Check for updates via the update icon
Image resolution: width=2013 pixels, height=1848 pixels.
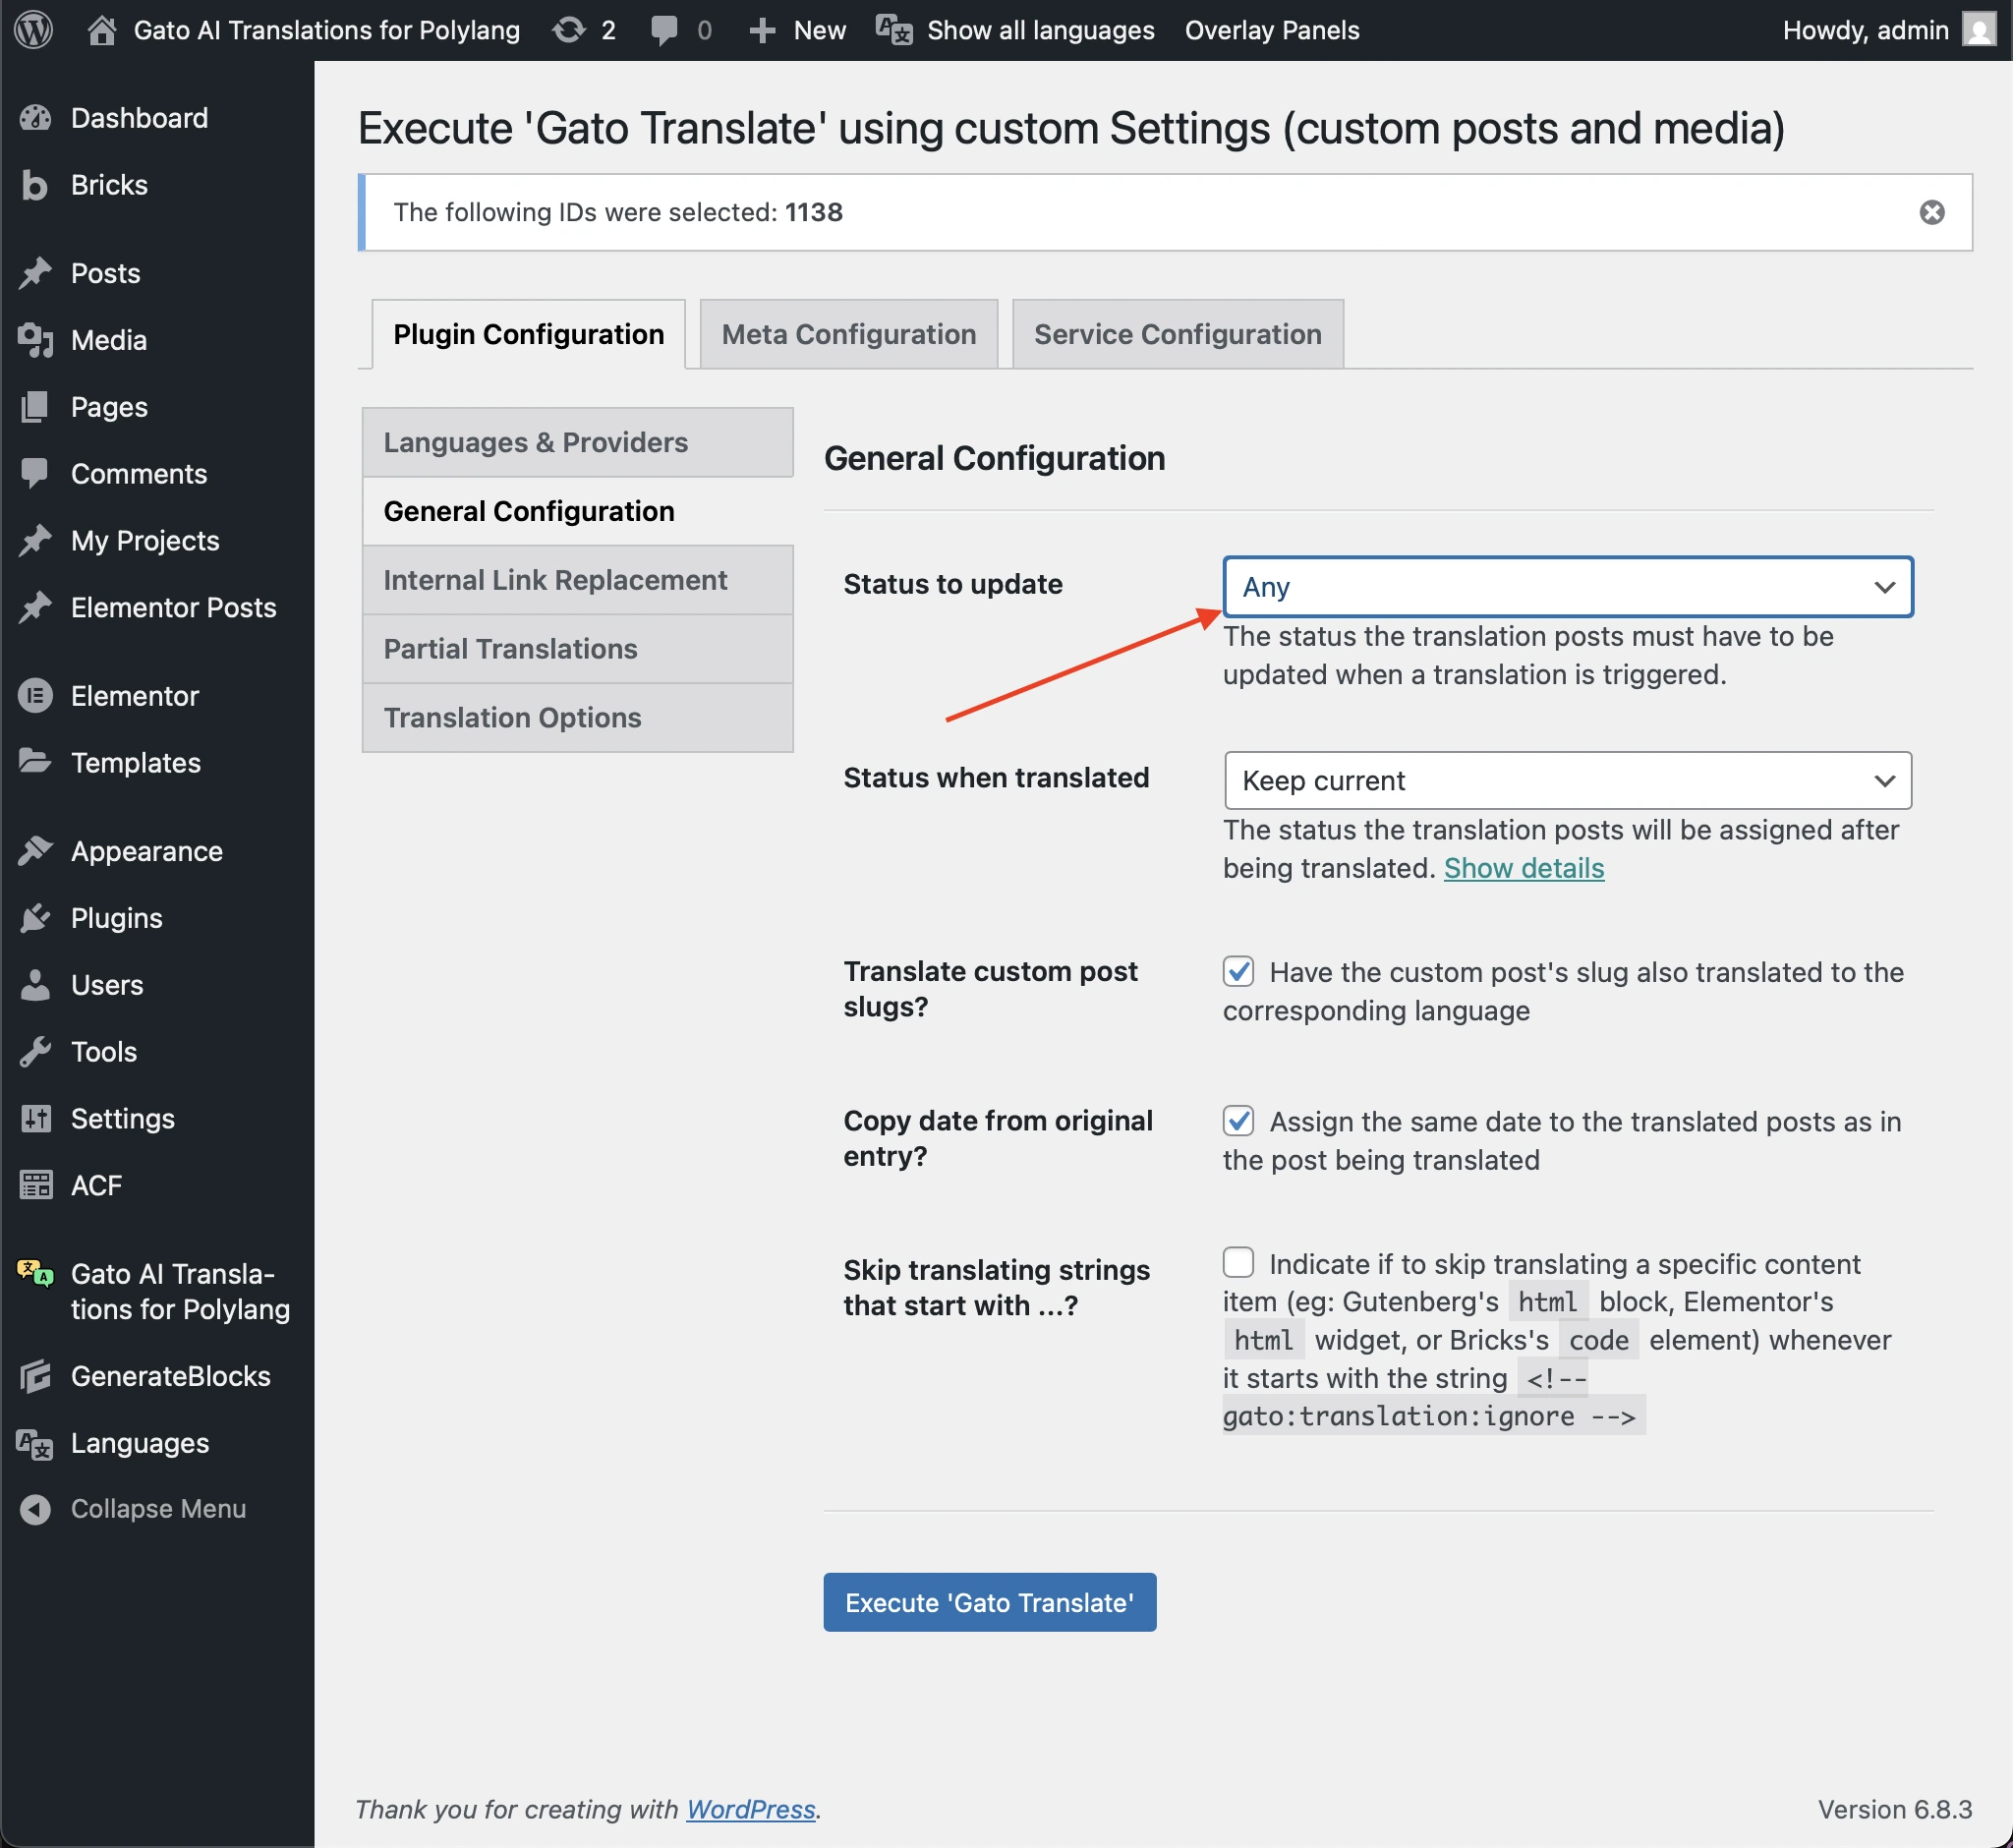(x=570, y=30)
